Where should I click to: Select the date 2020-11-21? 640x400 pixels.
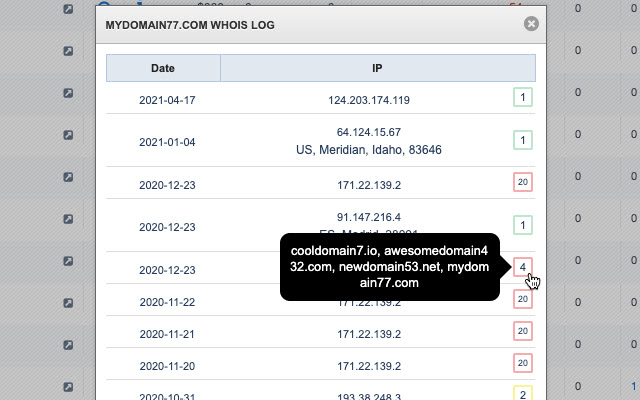click(167, 334)
